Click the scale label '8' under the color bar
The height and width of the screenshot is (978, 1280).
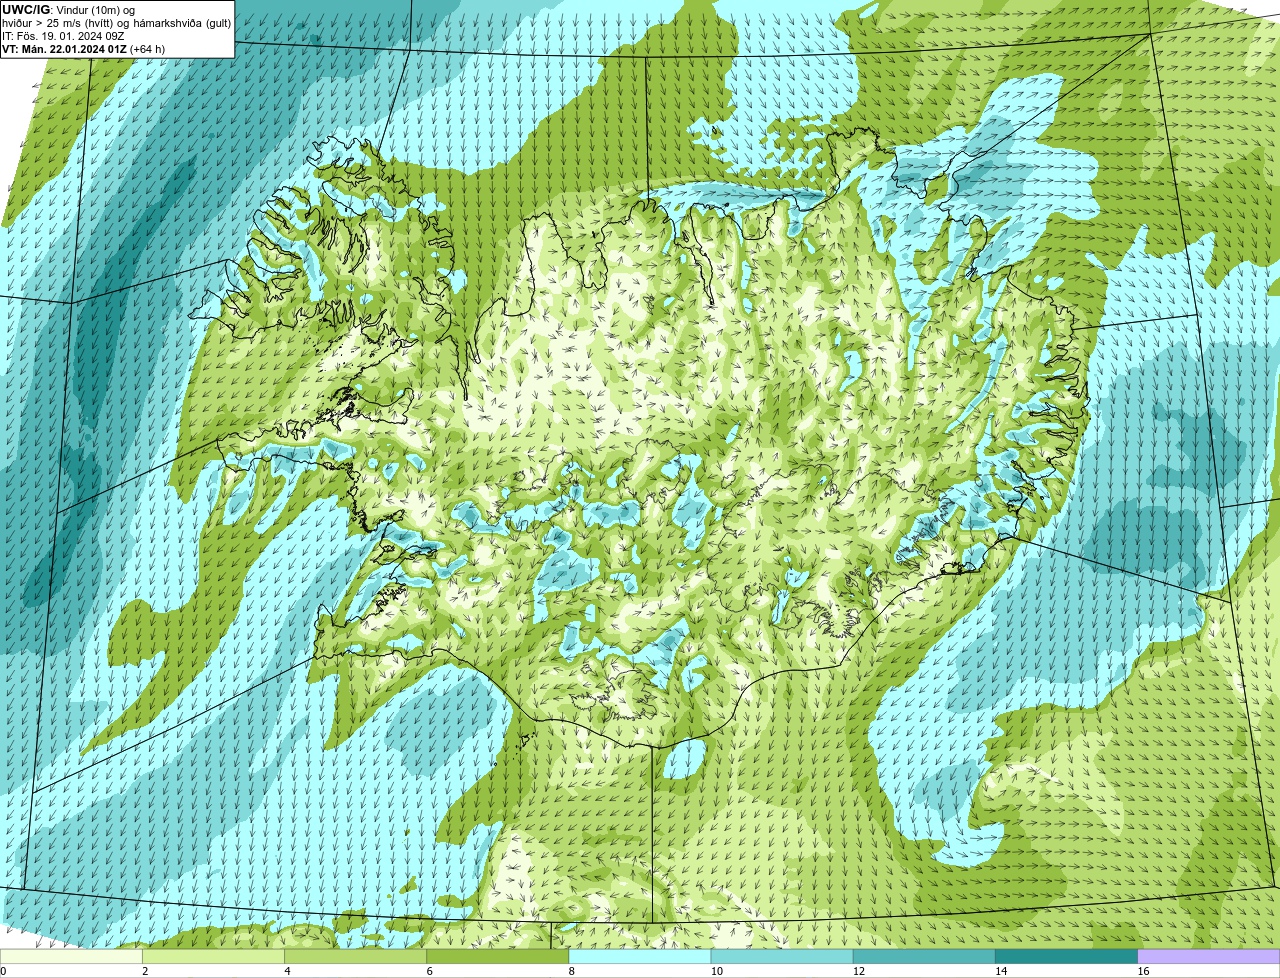point(571,971)
